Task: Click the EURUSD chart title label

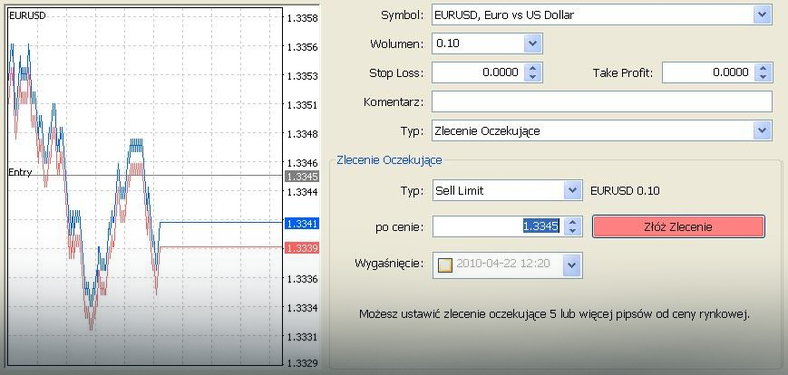Action: (27, 16)
